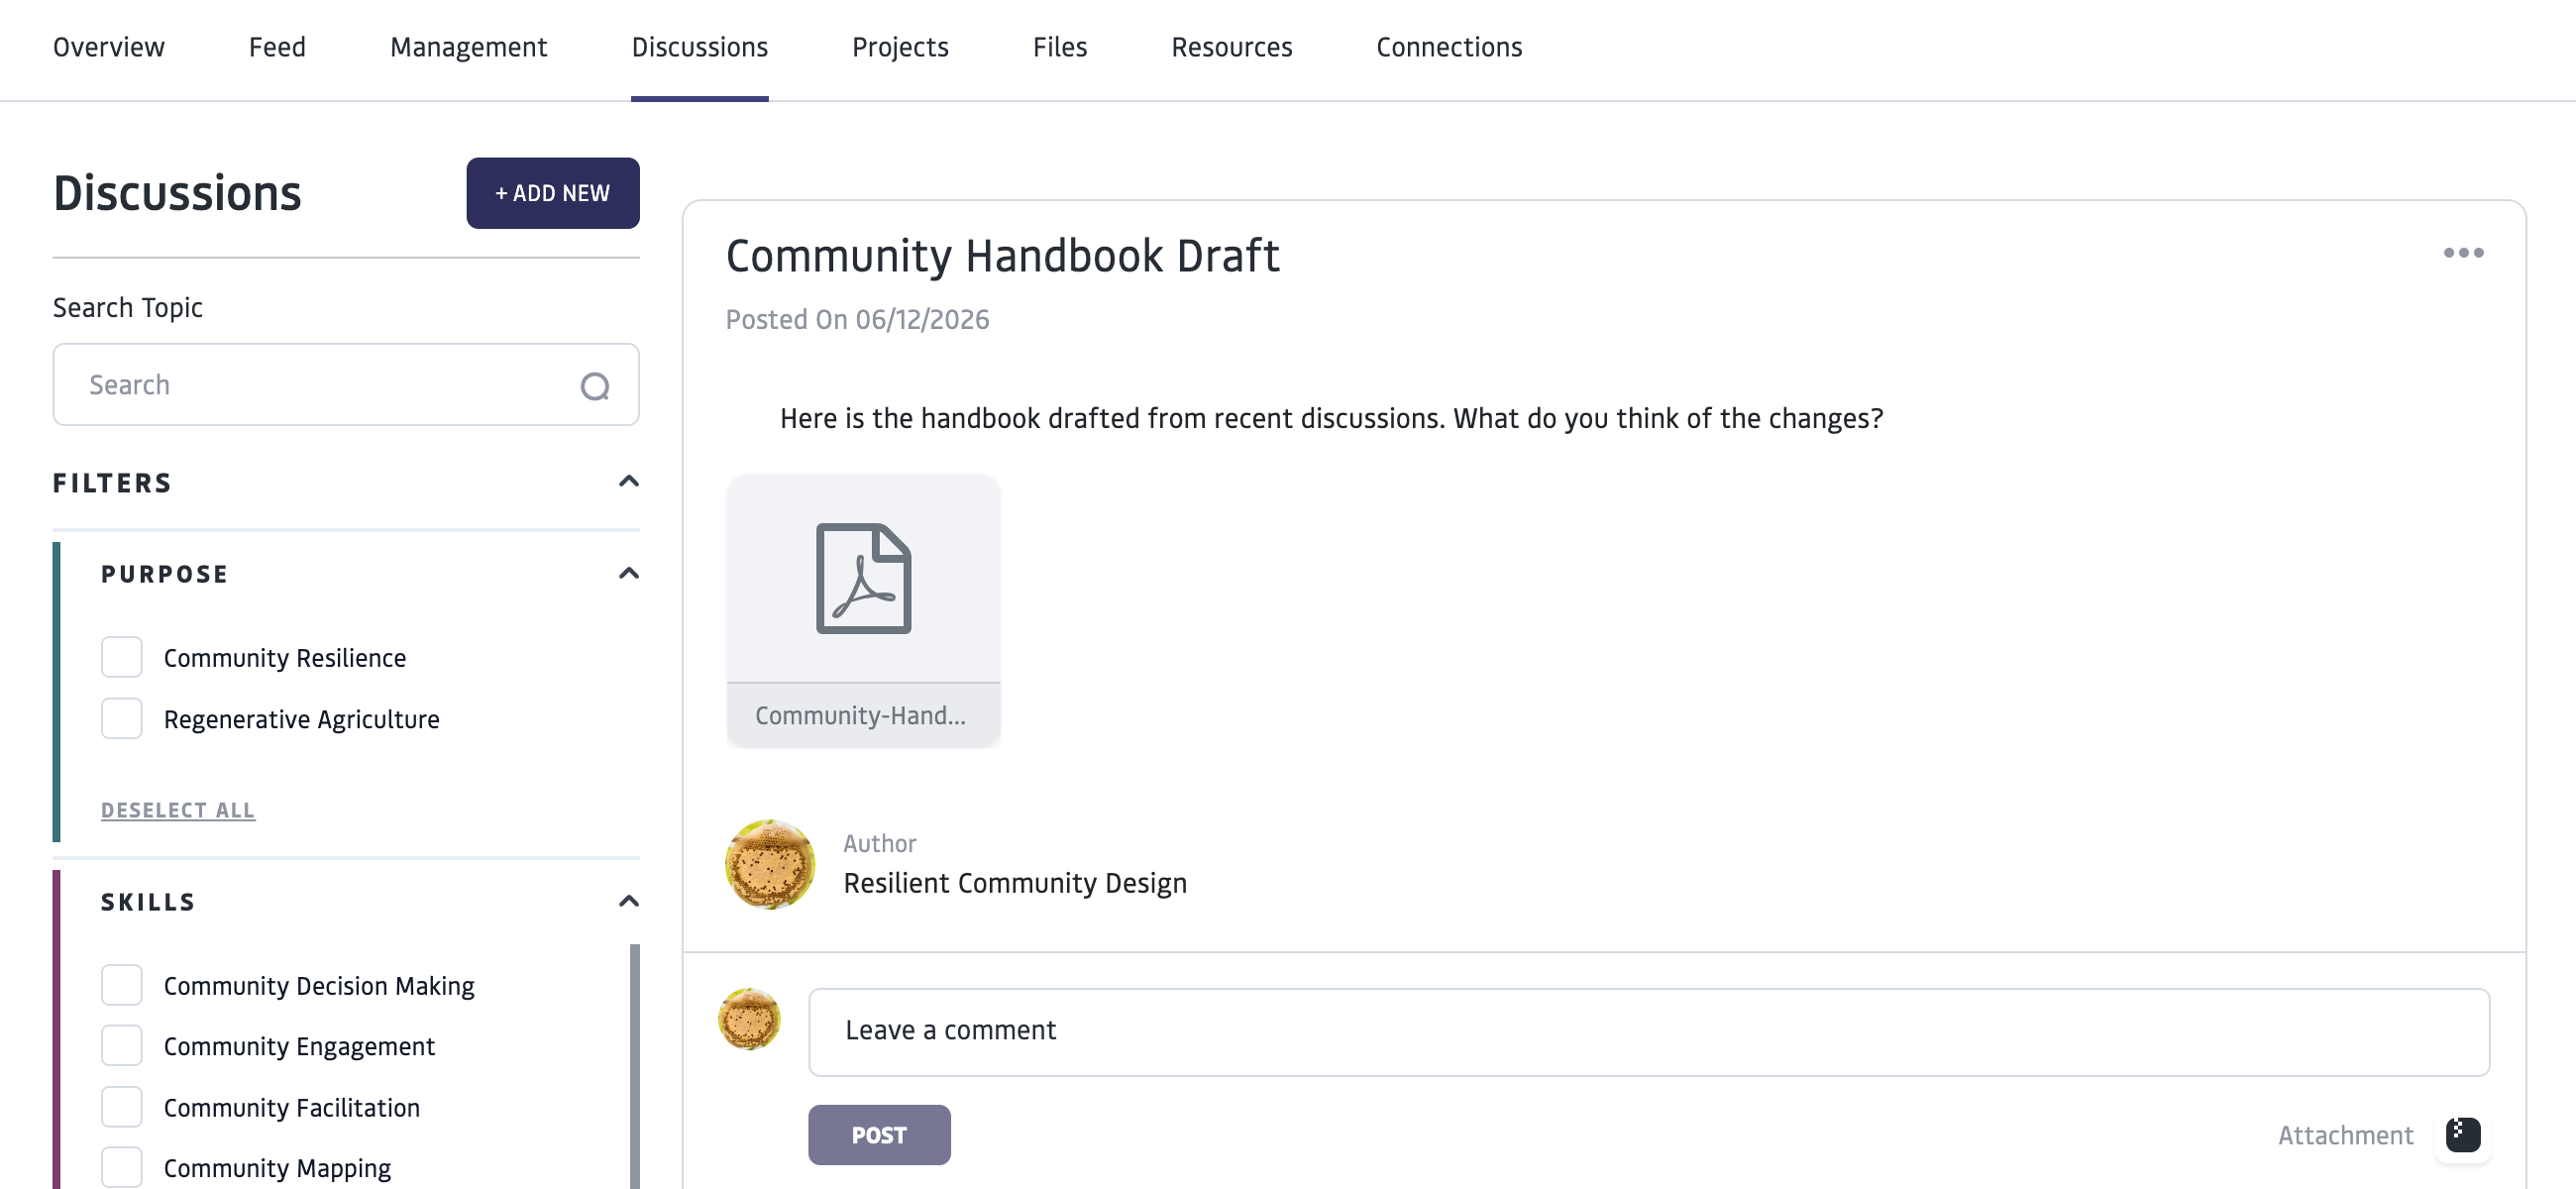Image resolution: width=2576 pixels, height=1189 pixels.
Task: Click the author's honeycomb avatar
Action: click(x=769, y=865)
